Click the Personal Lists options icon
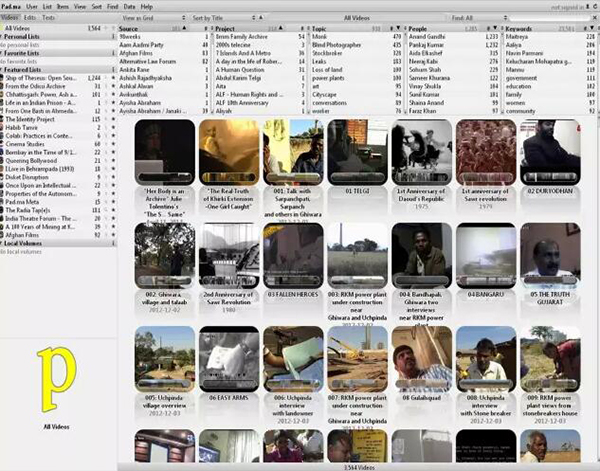 tap(113, 37)
